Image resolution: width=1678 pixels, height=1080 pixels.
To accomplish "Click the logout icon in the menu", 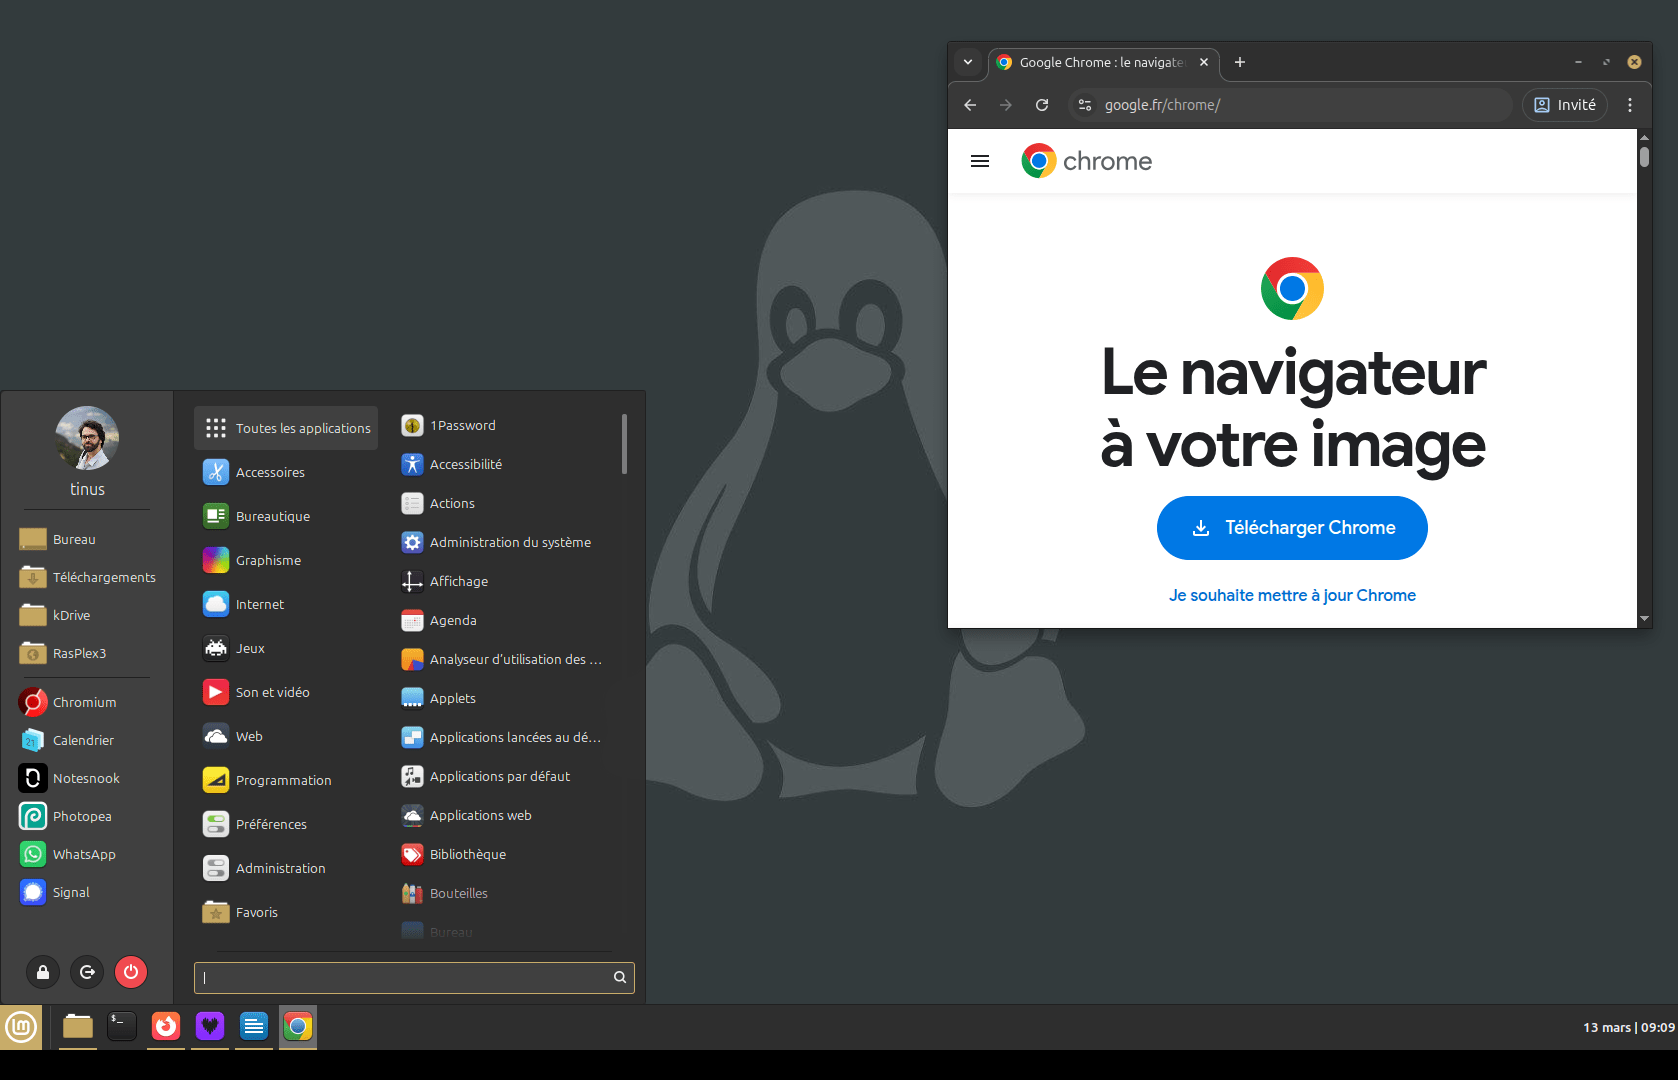I will pos(87,972).
